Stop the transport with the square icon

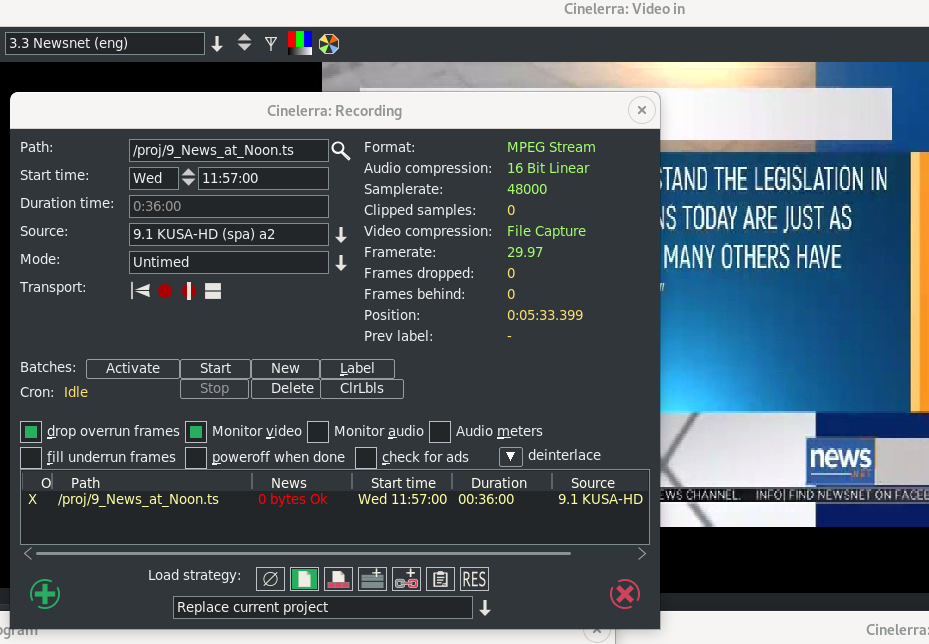(212, 291)
